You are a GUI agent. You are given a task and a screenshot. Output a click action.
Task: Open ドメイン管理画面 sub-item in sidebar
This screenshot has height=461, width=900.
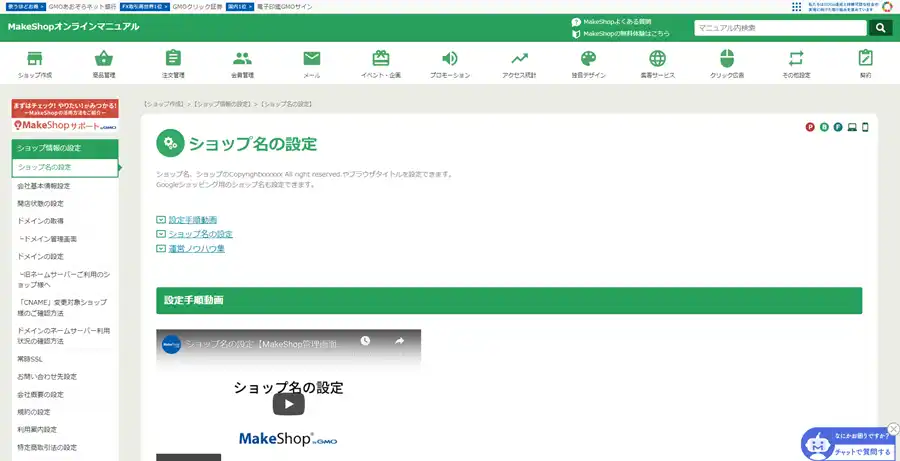click(x=48, y=239)
